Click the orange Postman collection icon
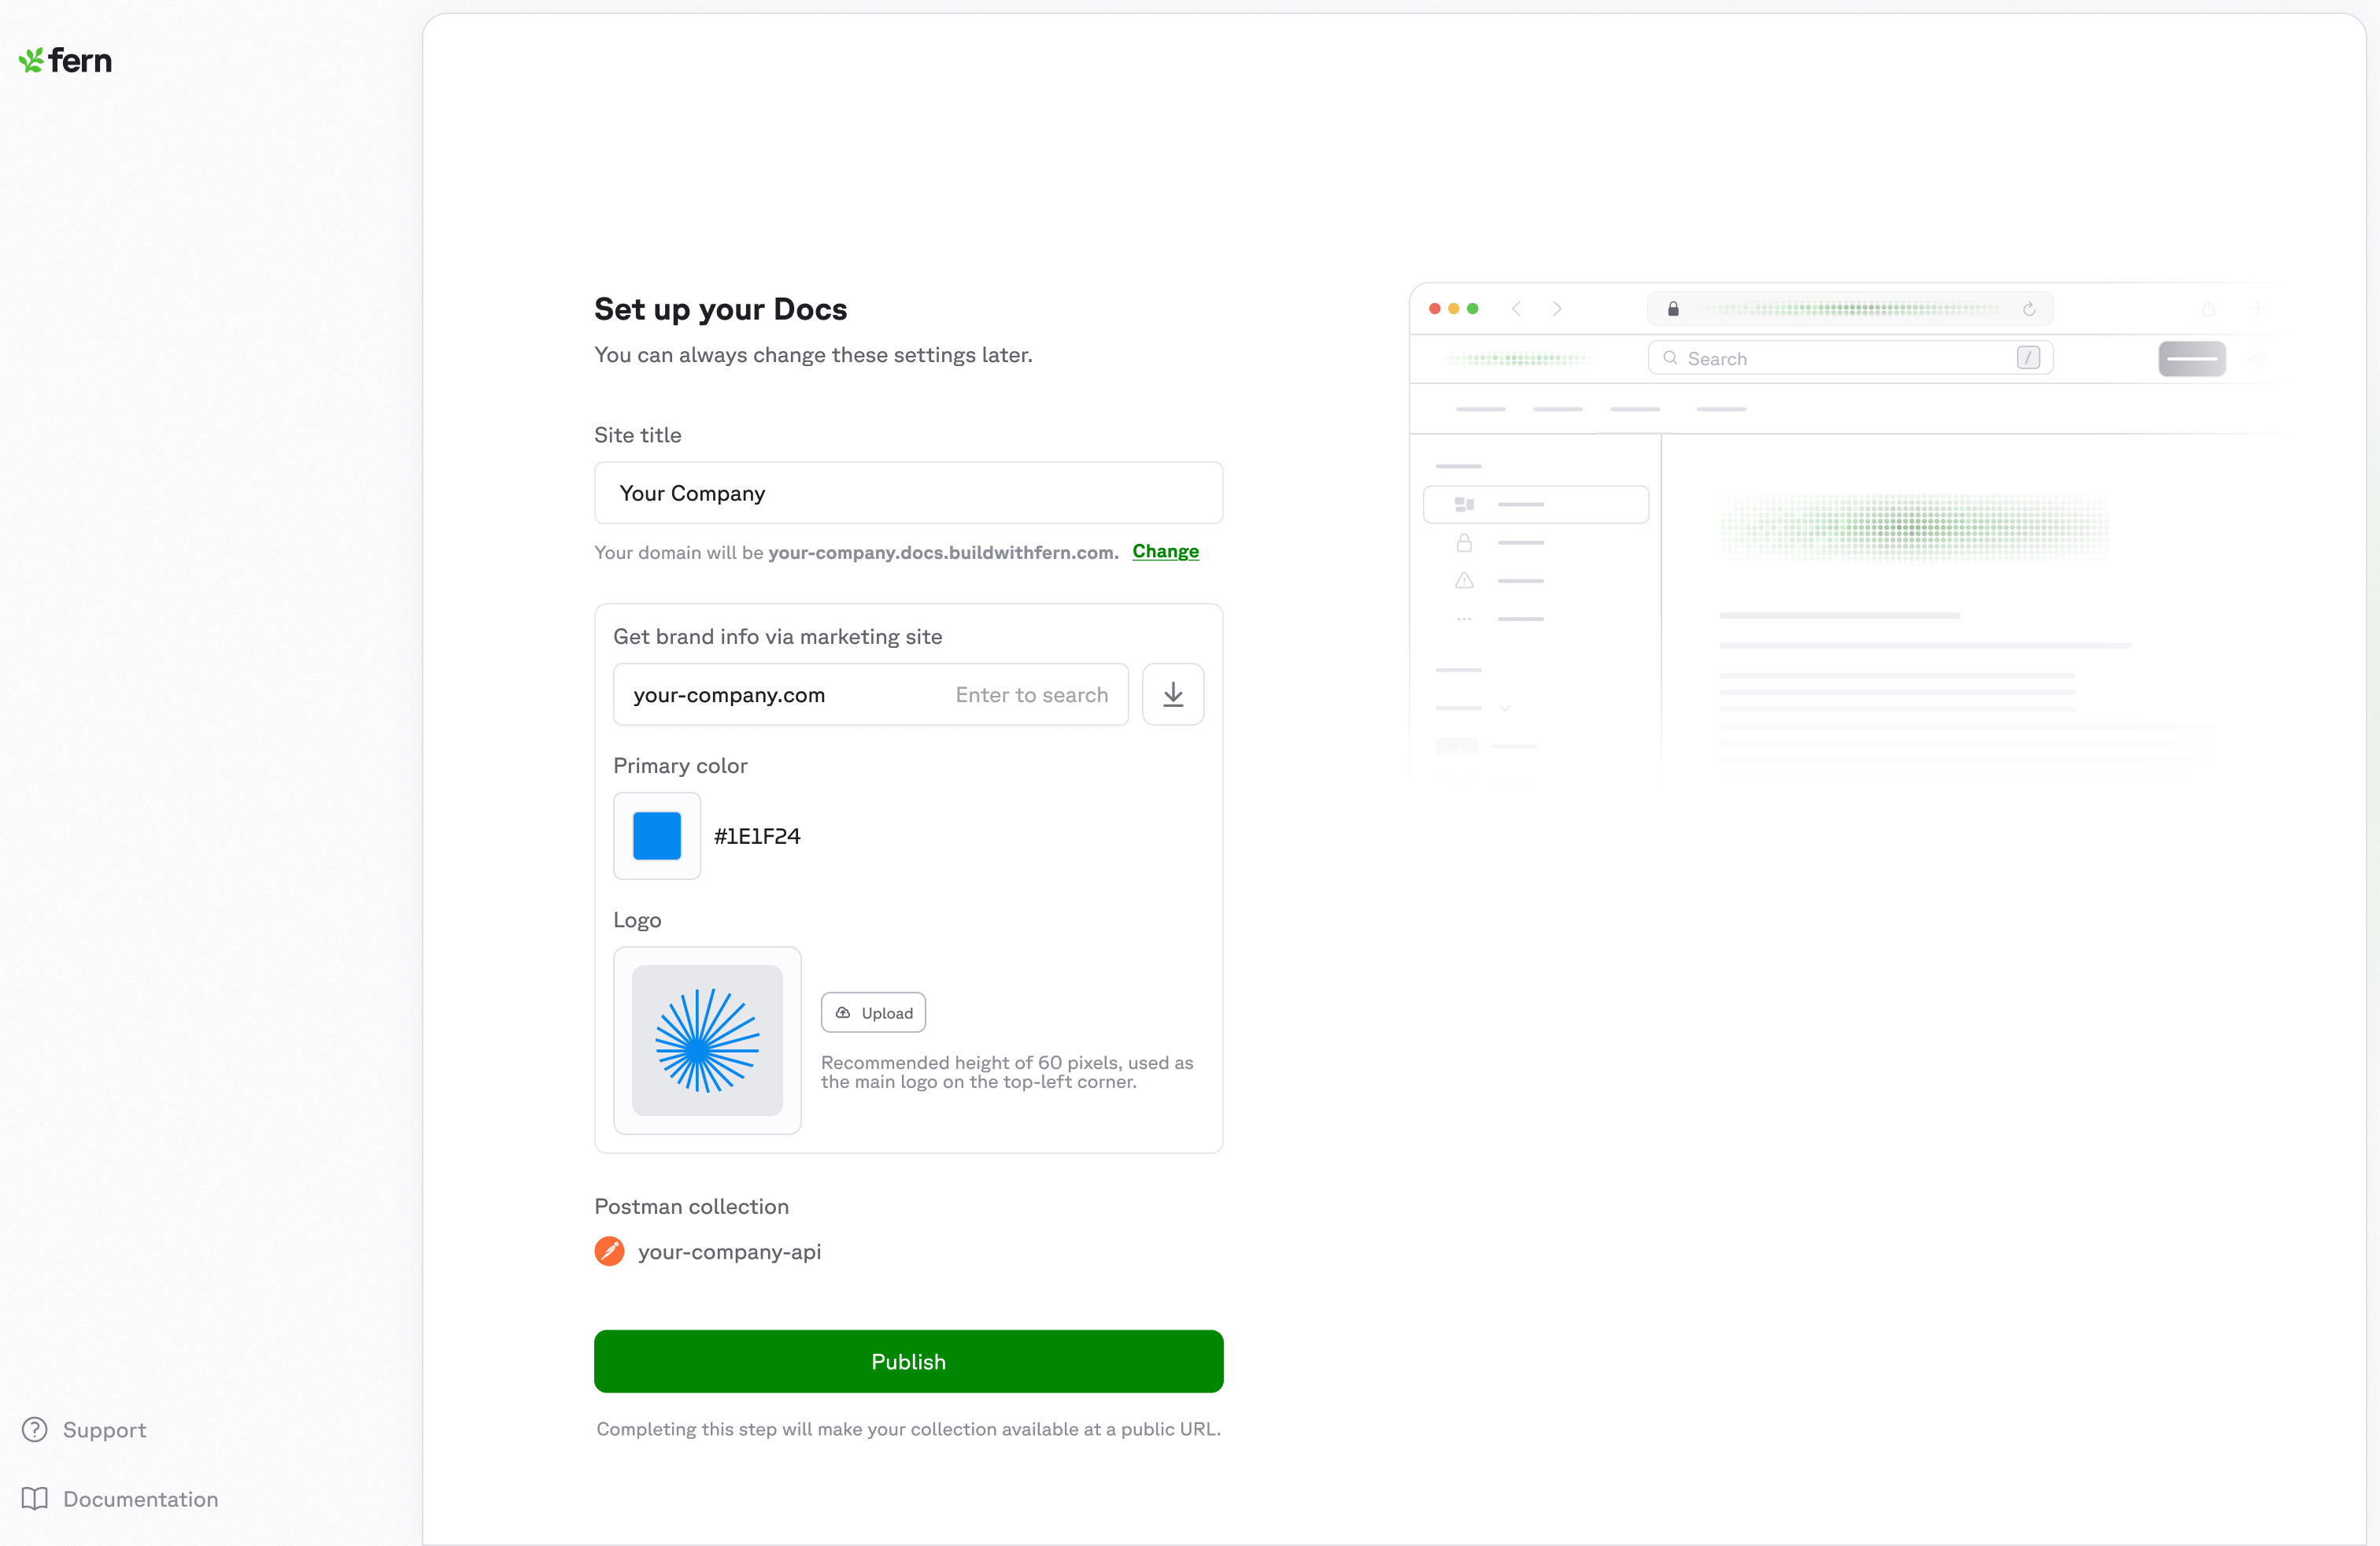Image resolution: width=2380 pixels, height=1546 pixels. click(x=609, y=1251)
